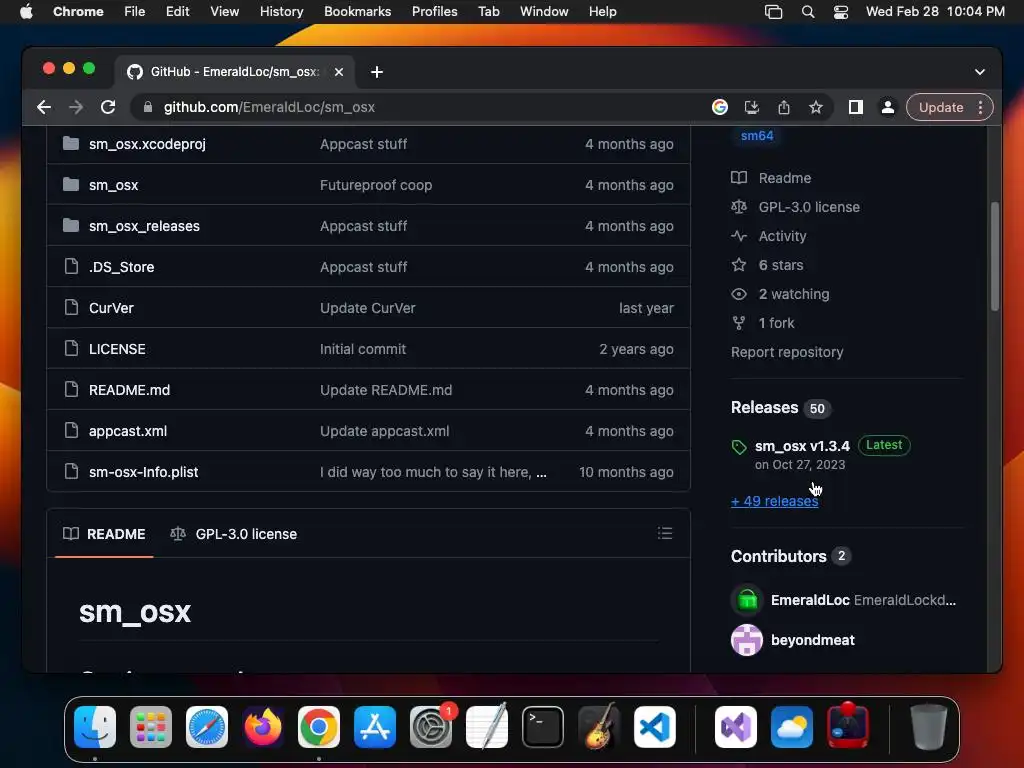The image size is (1024, 768).
Task: Open System Settings from the Dock
Action: click(x=431, y=727)
